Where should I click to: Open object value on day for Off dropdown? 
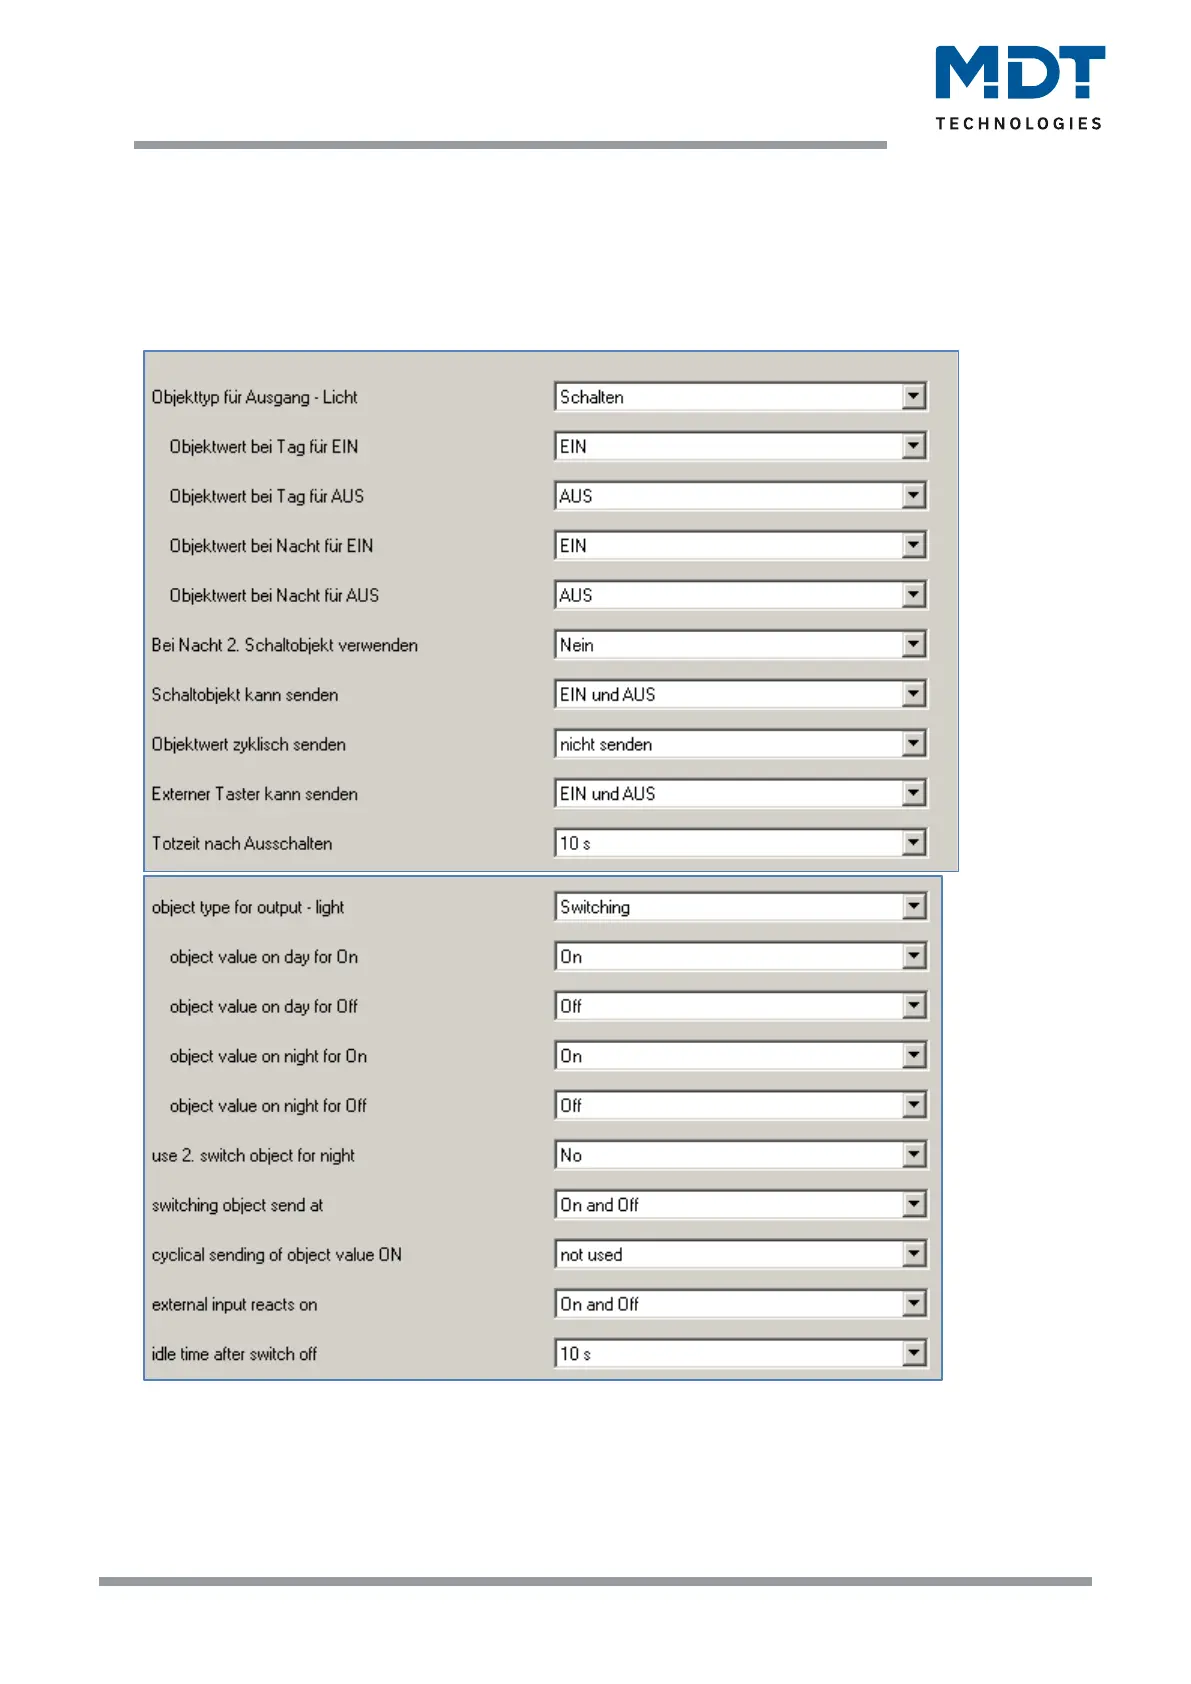point(913,1006)
